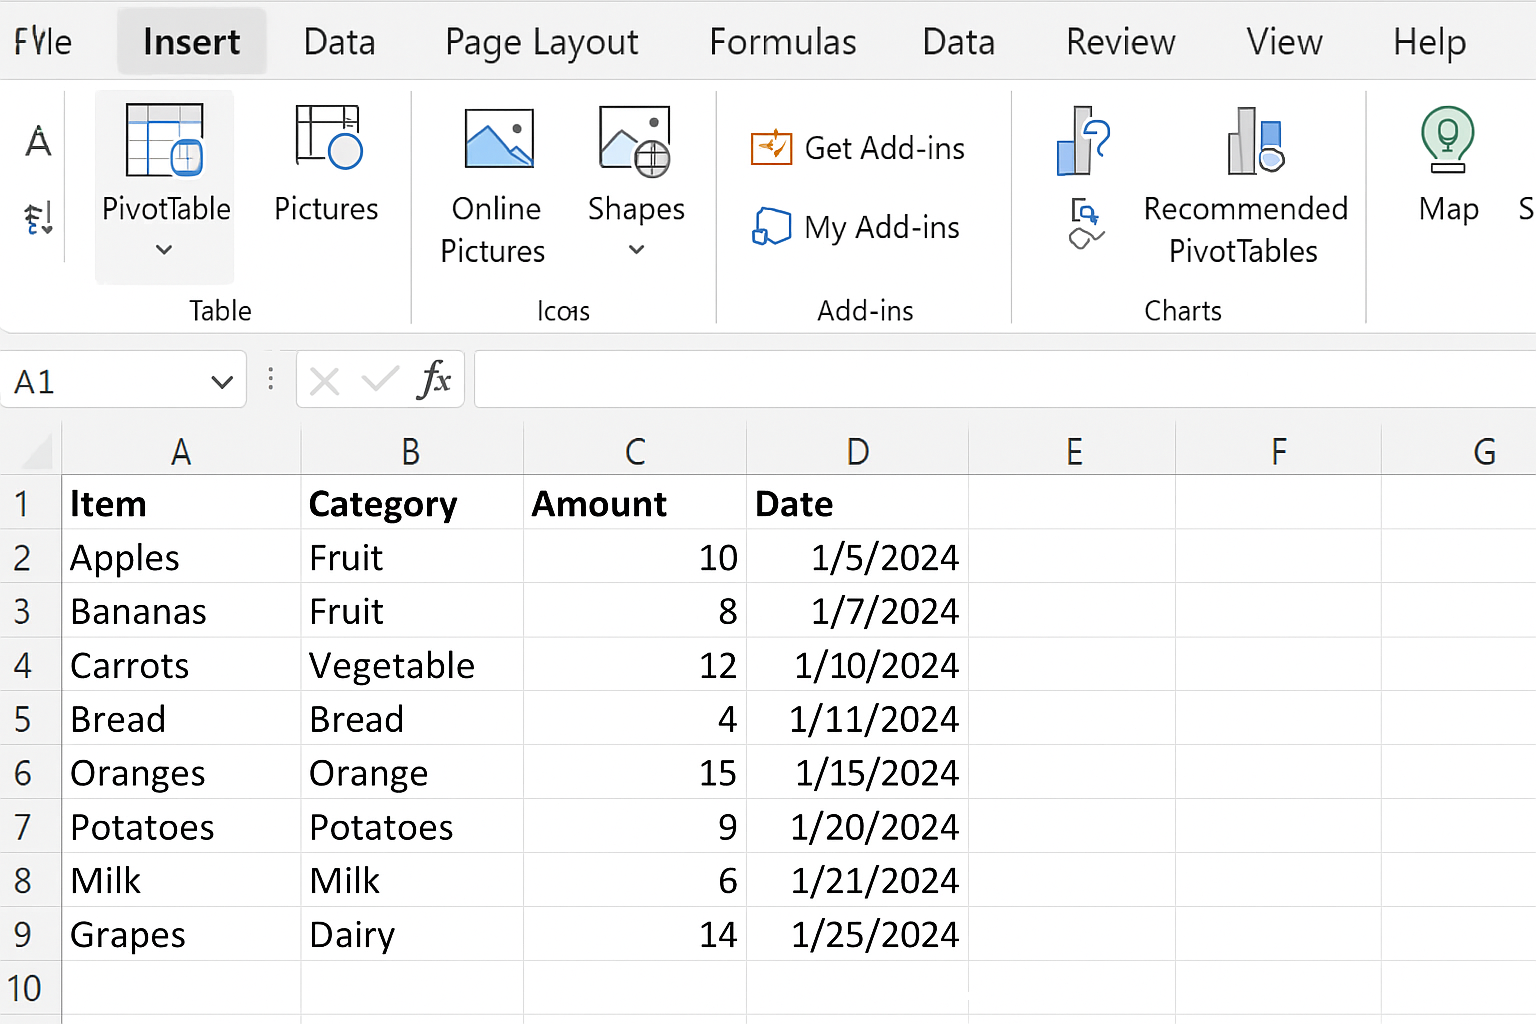
Task: Switch to the Insert tab
Action: tap(192, 42)
